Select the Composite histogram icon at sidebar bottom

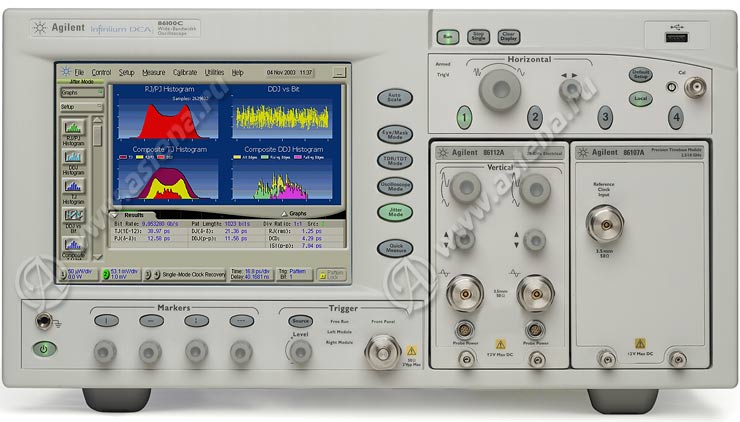73,245
